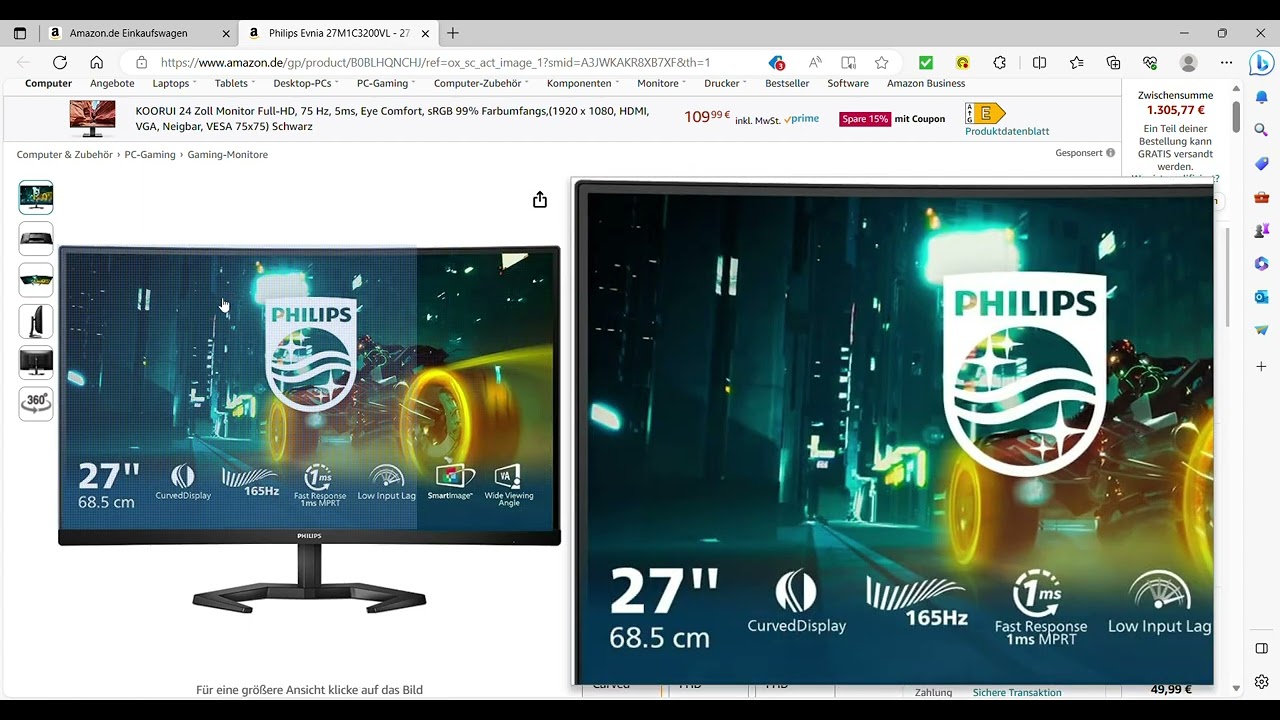The image size is (1280, 720).
Task: Open Immersive Reader icon
Action: 848,62
